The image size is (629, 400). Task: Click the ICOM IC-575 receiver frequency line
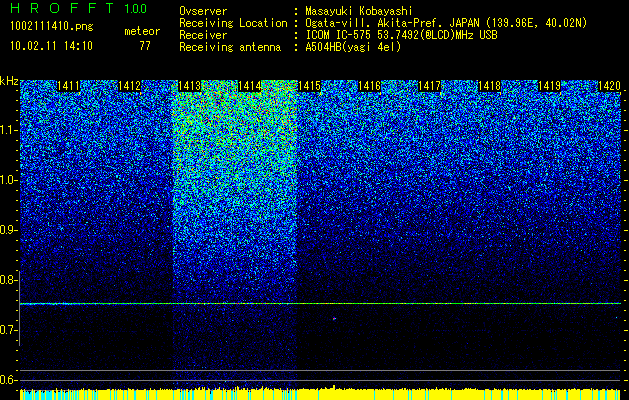click(x=401, y=35)
